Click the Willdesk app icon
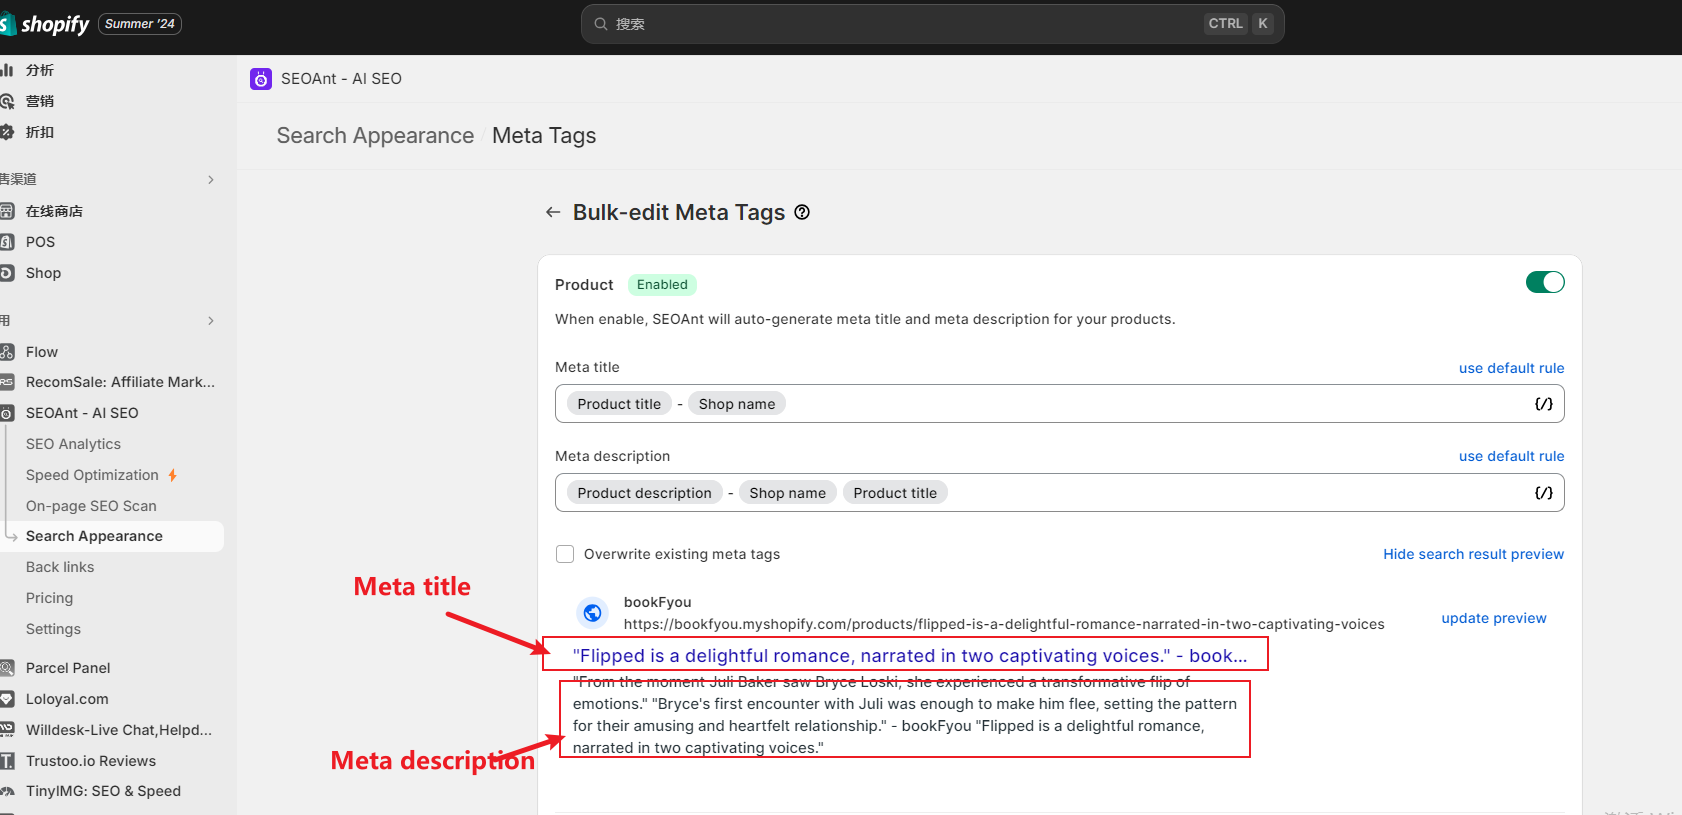The width and height of the screenshot is (1682, 815). pyautogui.click(x=7, y=730)
